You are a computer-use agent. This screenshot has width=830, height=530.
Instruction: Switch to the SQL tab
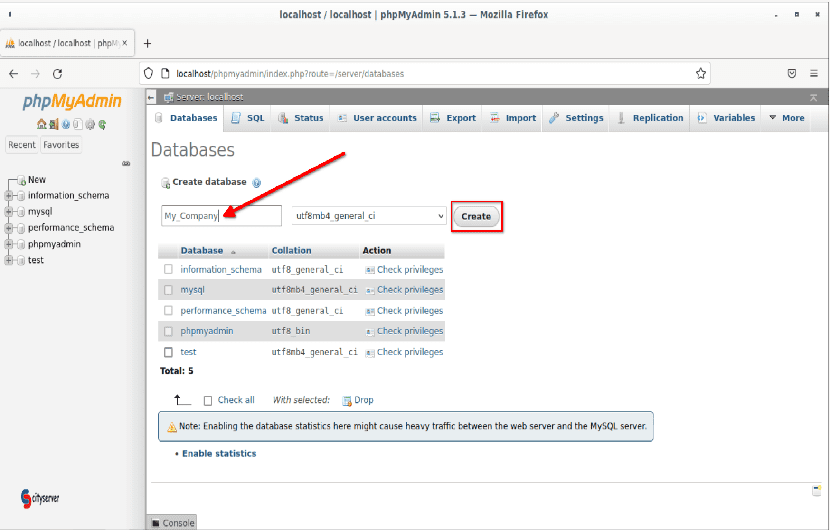pyautogui.click(x=248, y=118)
